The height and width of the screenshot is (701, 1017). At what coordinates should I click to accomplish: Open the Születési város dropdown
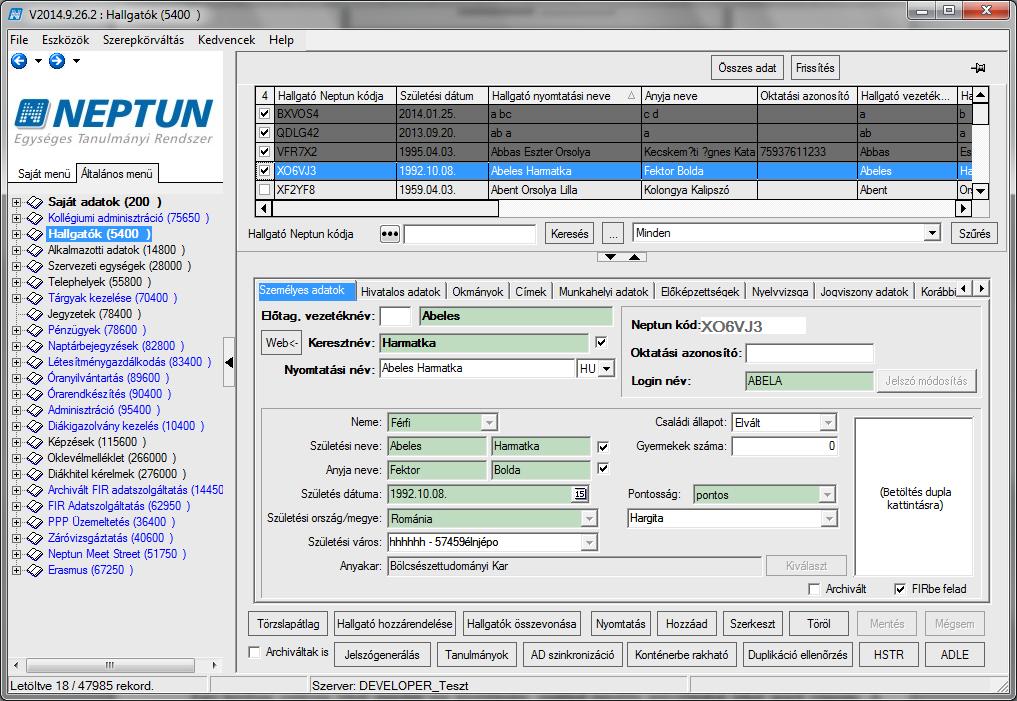pos(588,542)
